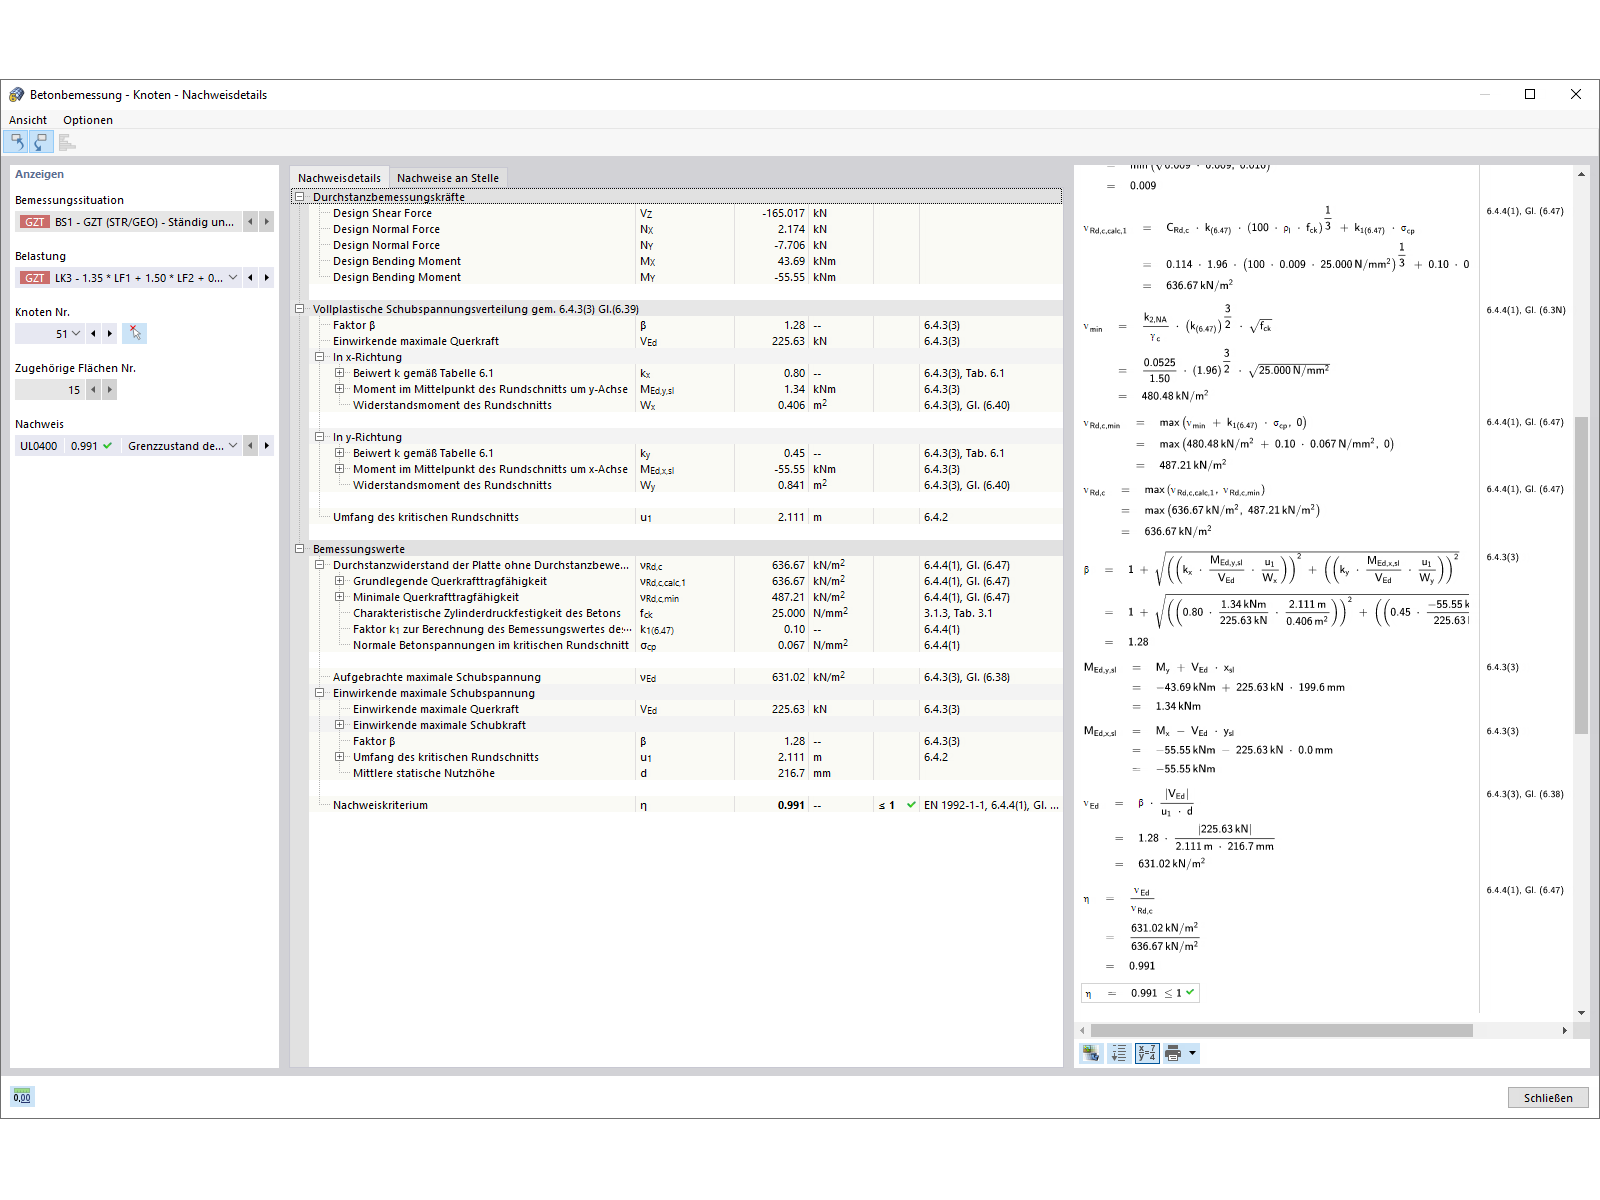The height and width of the screenshot is (1200, 1600).
Task: Click the image export icon below formulas
Action: pos(1091,1053)
